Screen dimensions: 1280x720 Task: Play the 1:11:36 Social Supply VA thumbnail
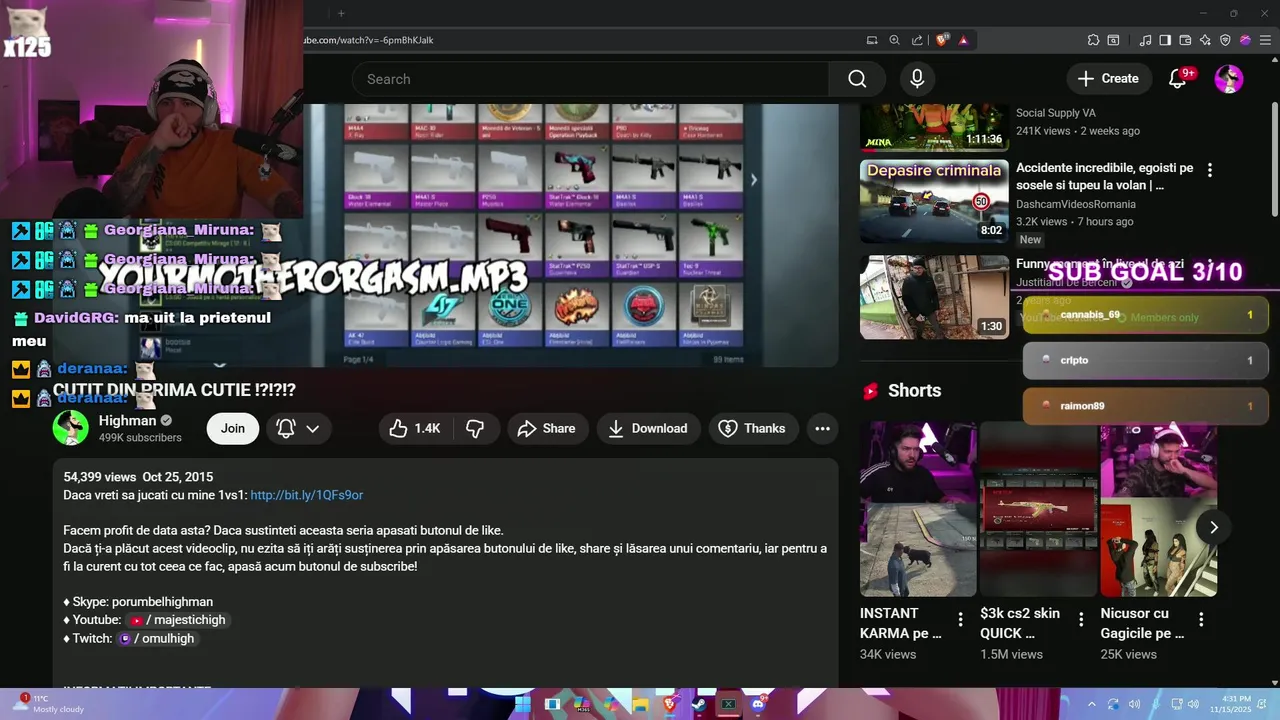coord(935,126)
